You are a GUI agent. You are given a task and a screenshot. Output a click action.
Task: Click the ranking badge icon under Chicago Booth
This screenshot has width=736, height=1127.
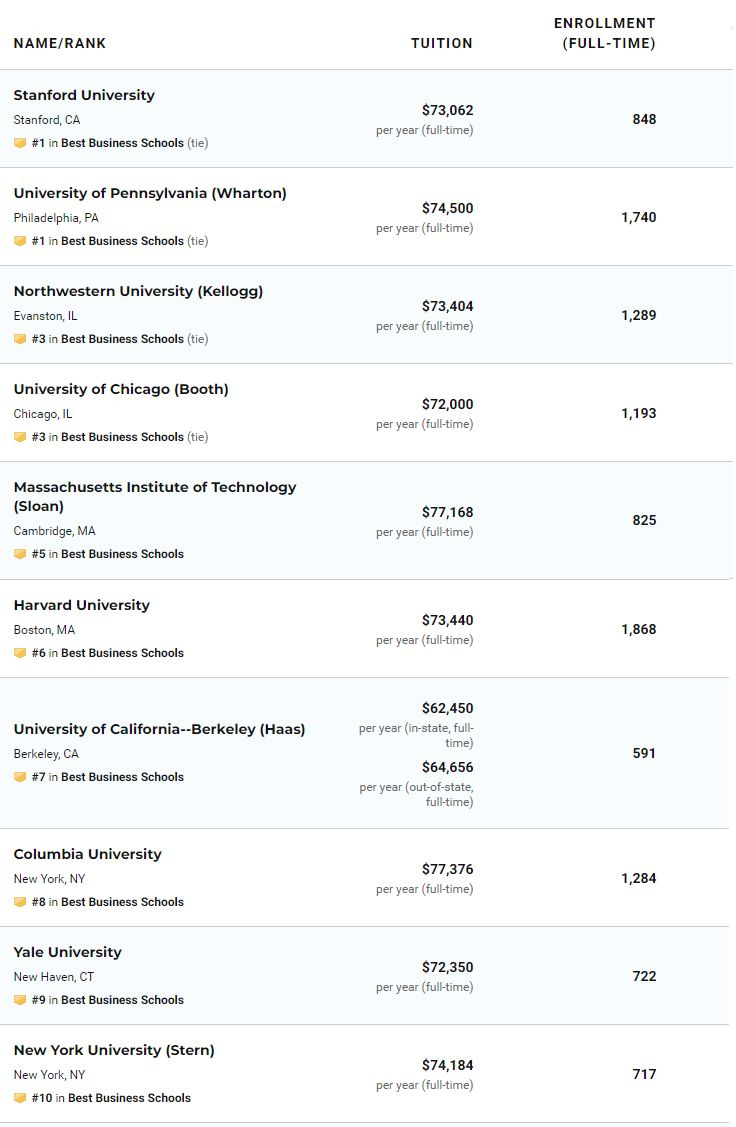20,437
